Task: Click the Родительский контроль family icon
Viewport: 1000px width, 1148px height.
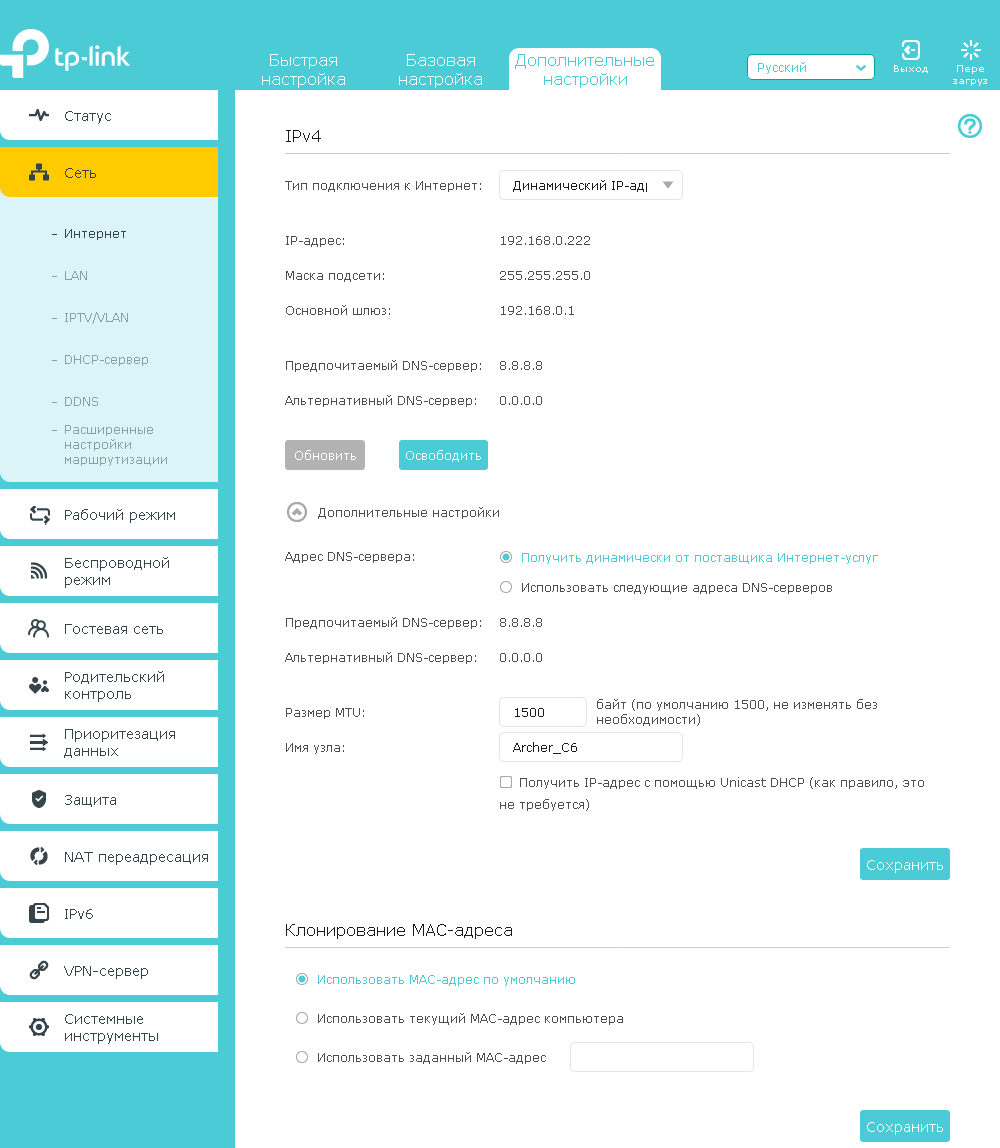Action: (39, 685)
